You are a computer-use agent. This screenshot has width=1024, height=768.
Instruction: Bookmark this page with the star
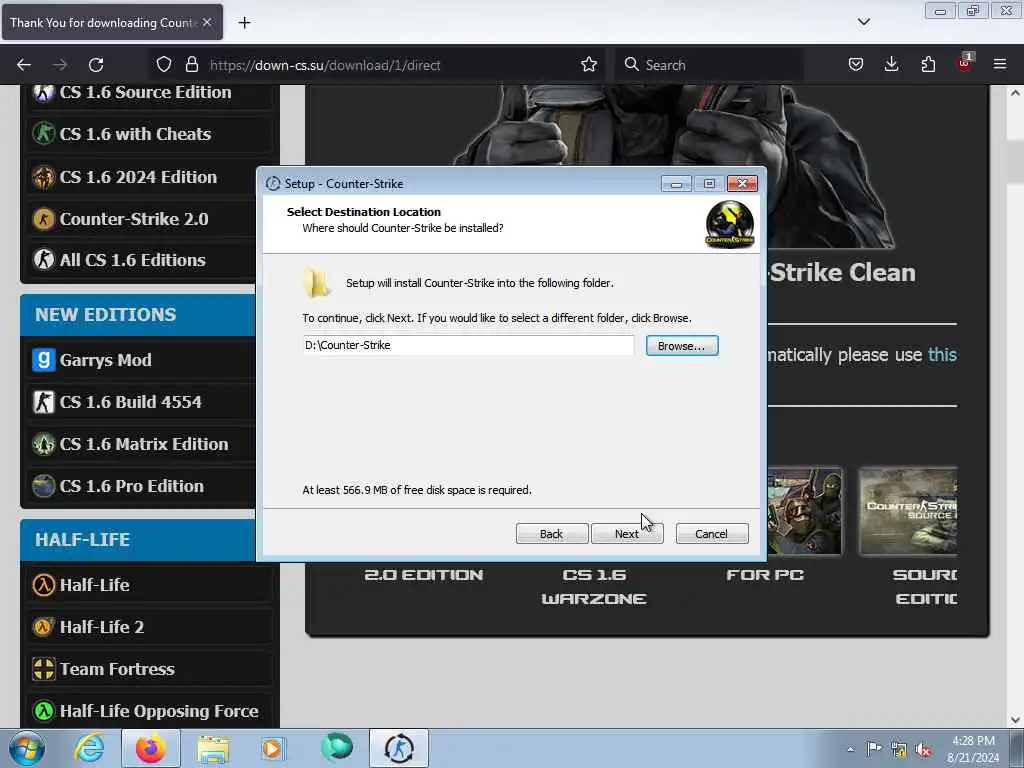click(588, 65)
